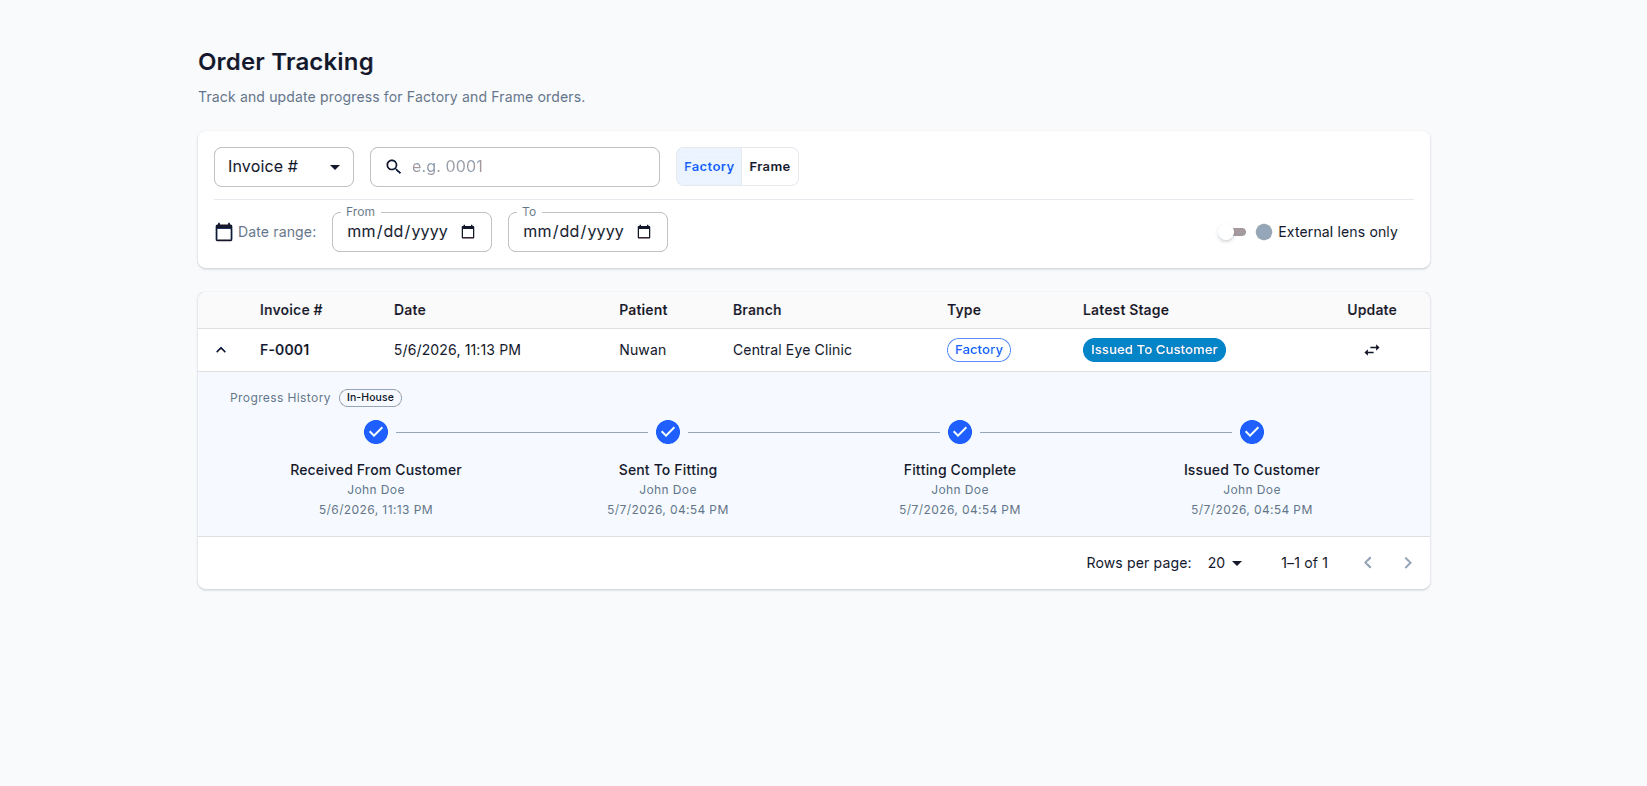Click the Central Eye Clinic branch cell
1647x786 pixels.
792,350
